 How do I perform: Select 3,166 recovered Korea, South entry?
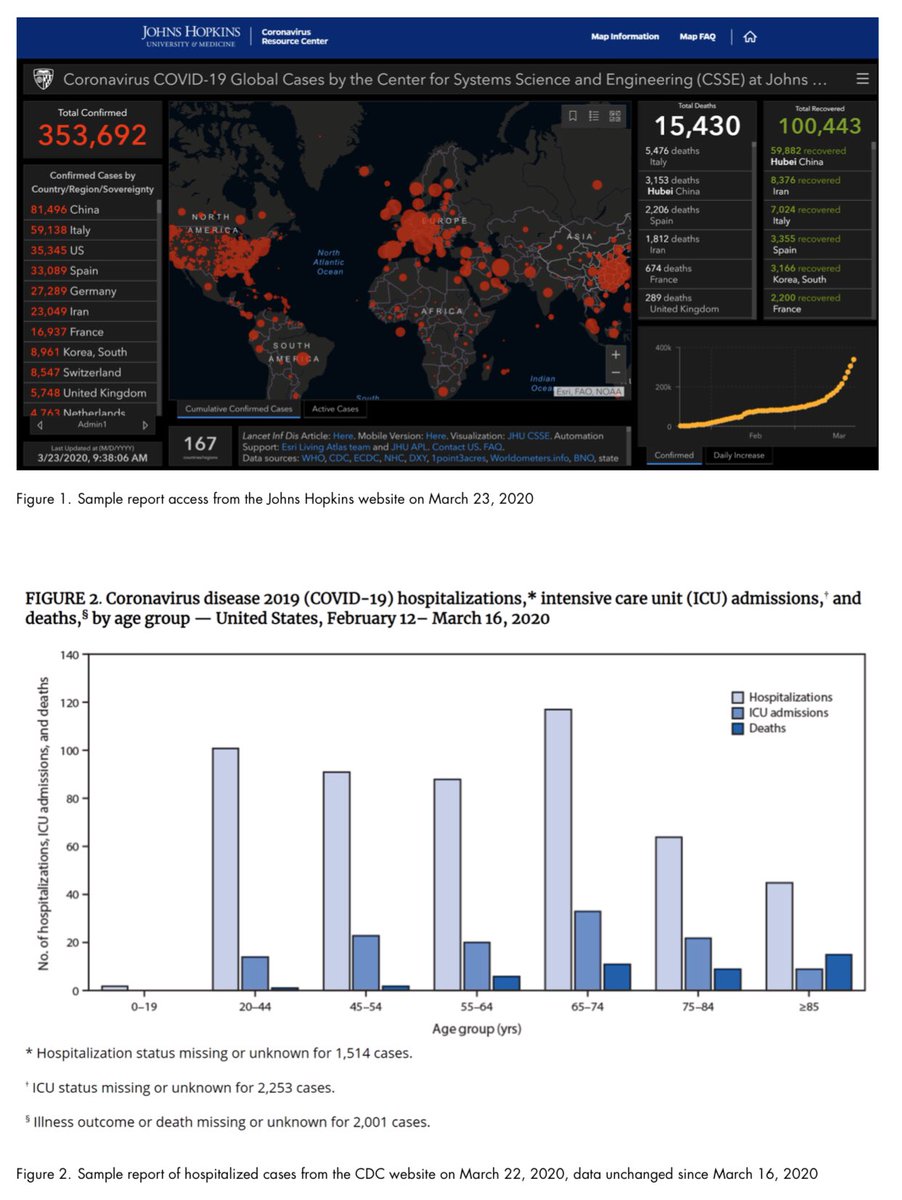(x=818, y=274)
